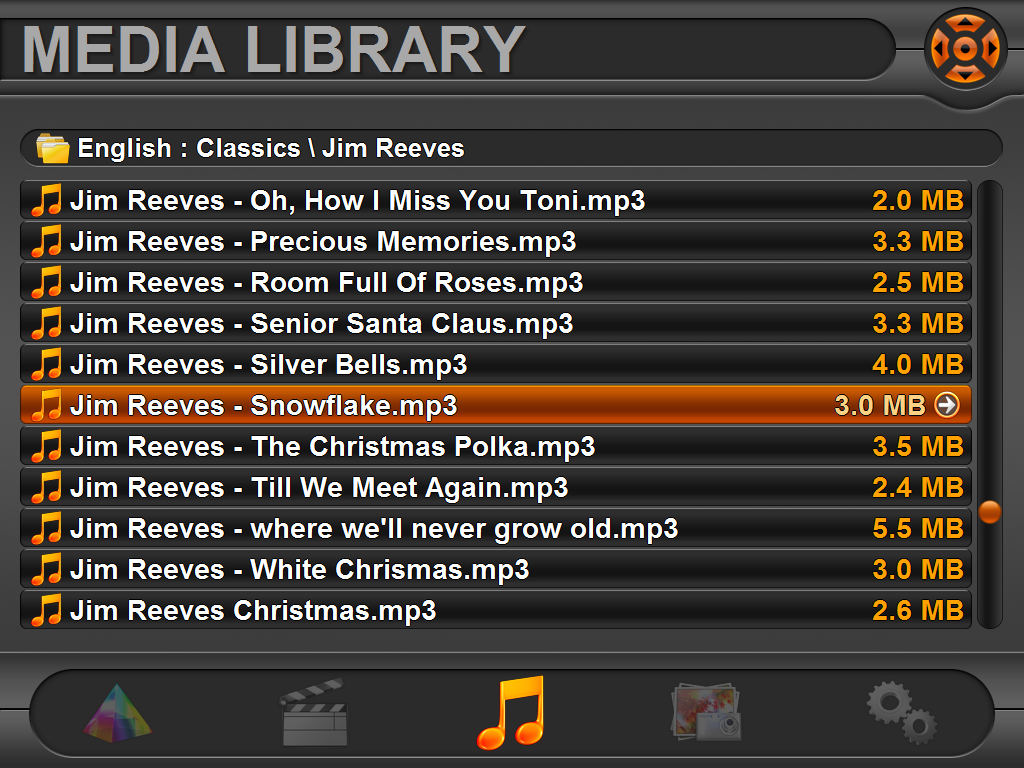Click the colorful pyramid home icon
The width and height of the screenshot is (1024, 768).
pyautogui.click(x=118, y=713)
